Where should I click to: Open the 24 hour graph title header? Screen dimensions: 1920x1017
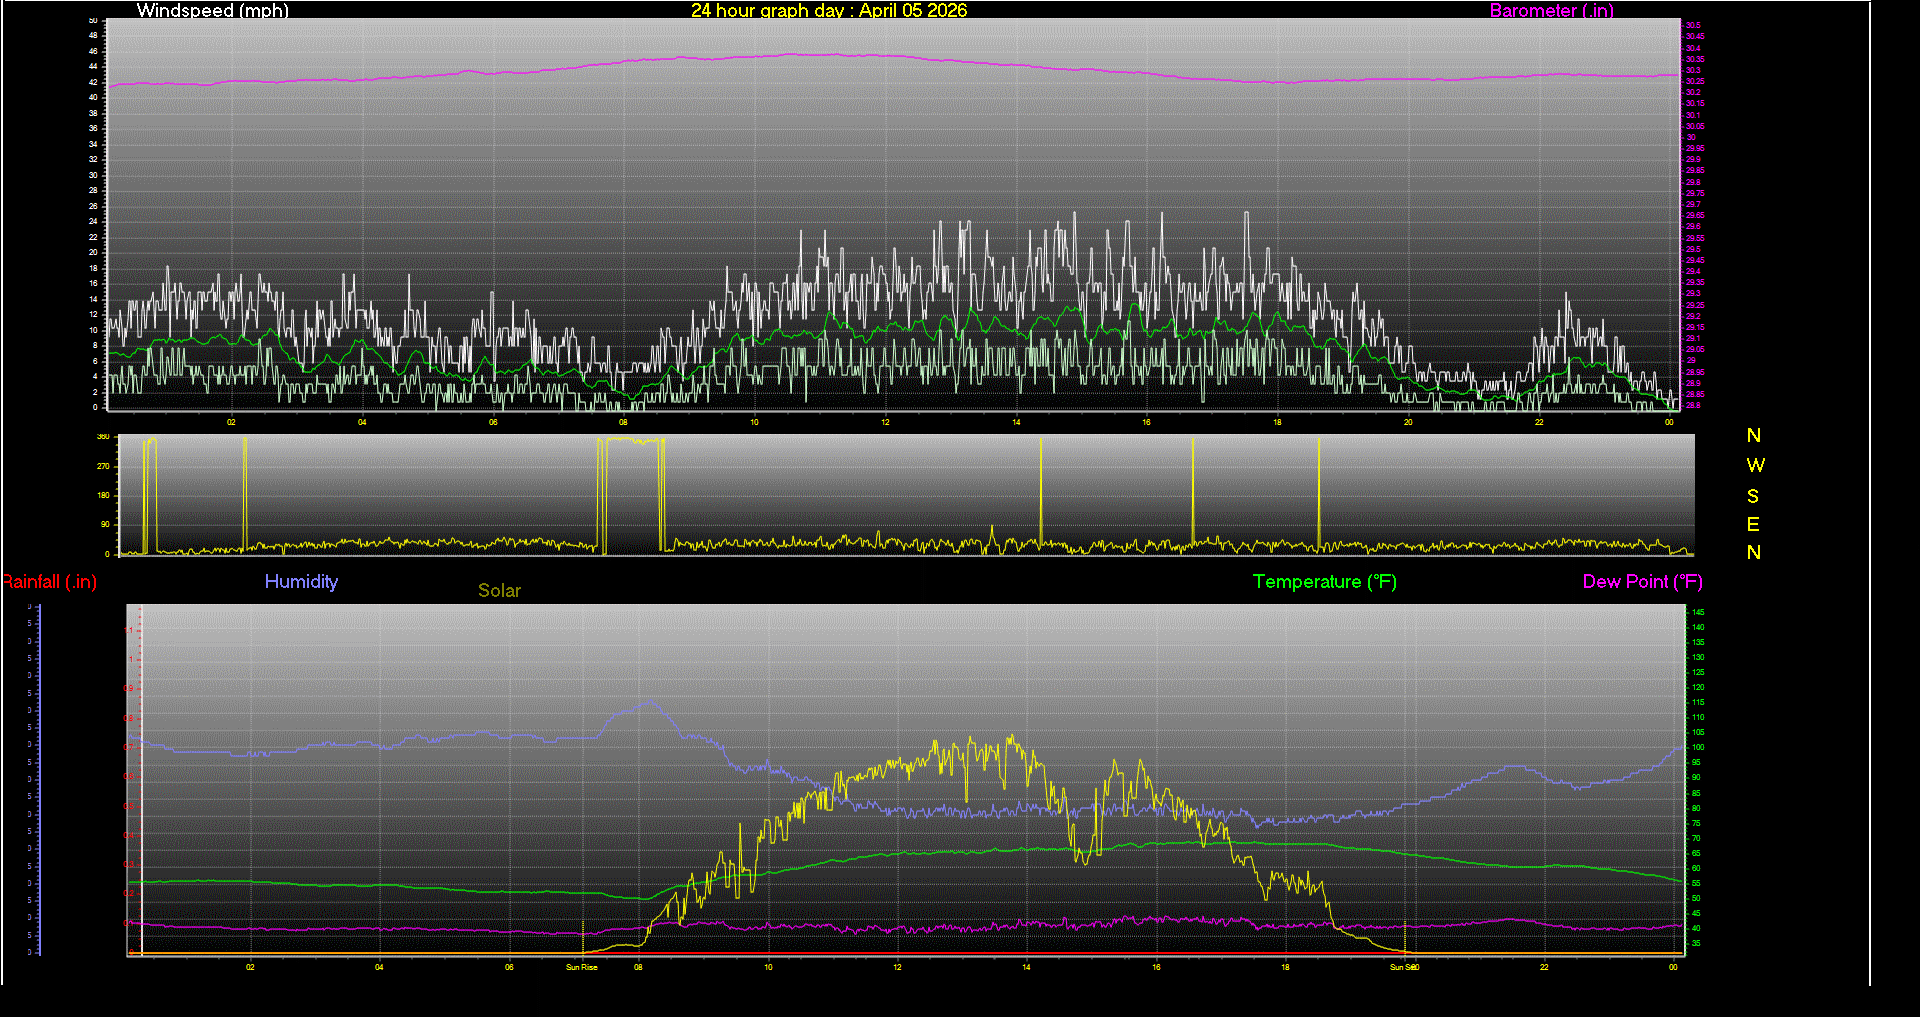coord(828,11)
